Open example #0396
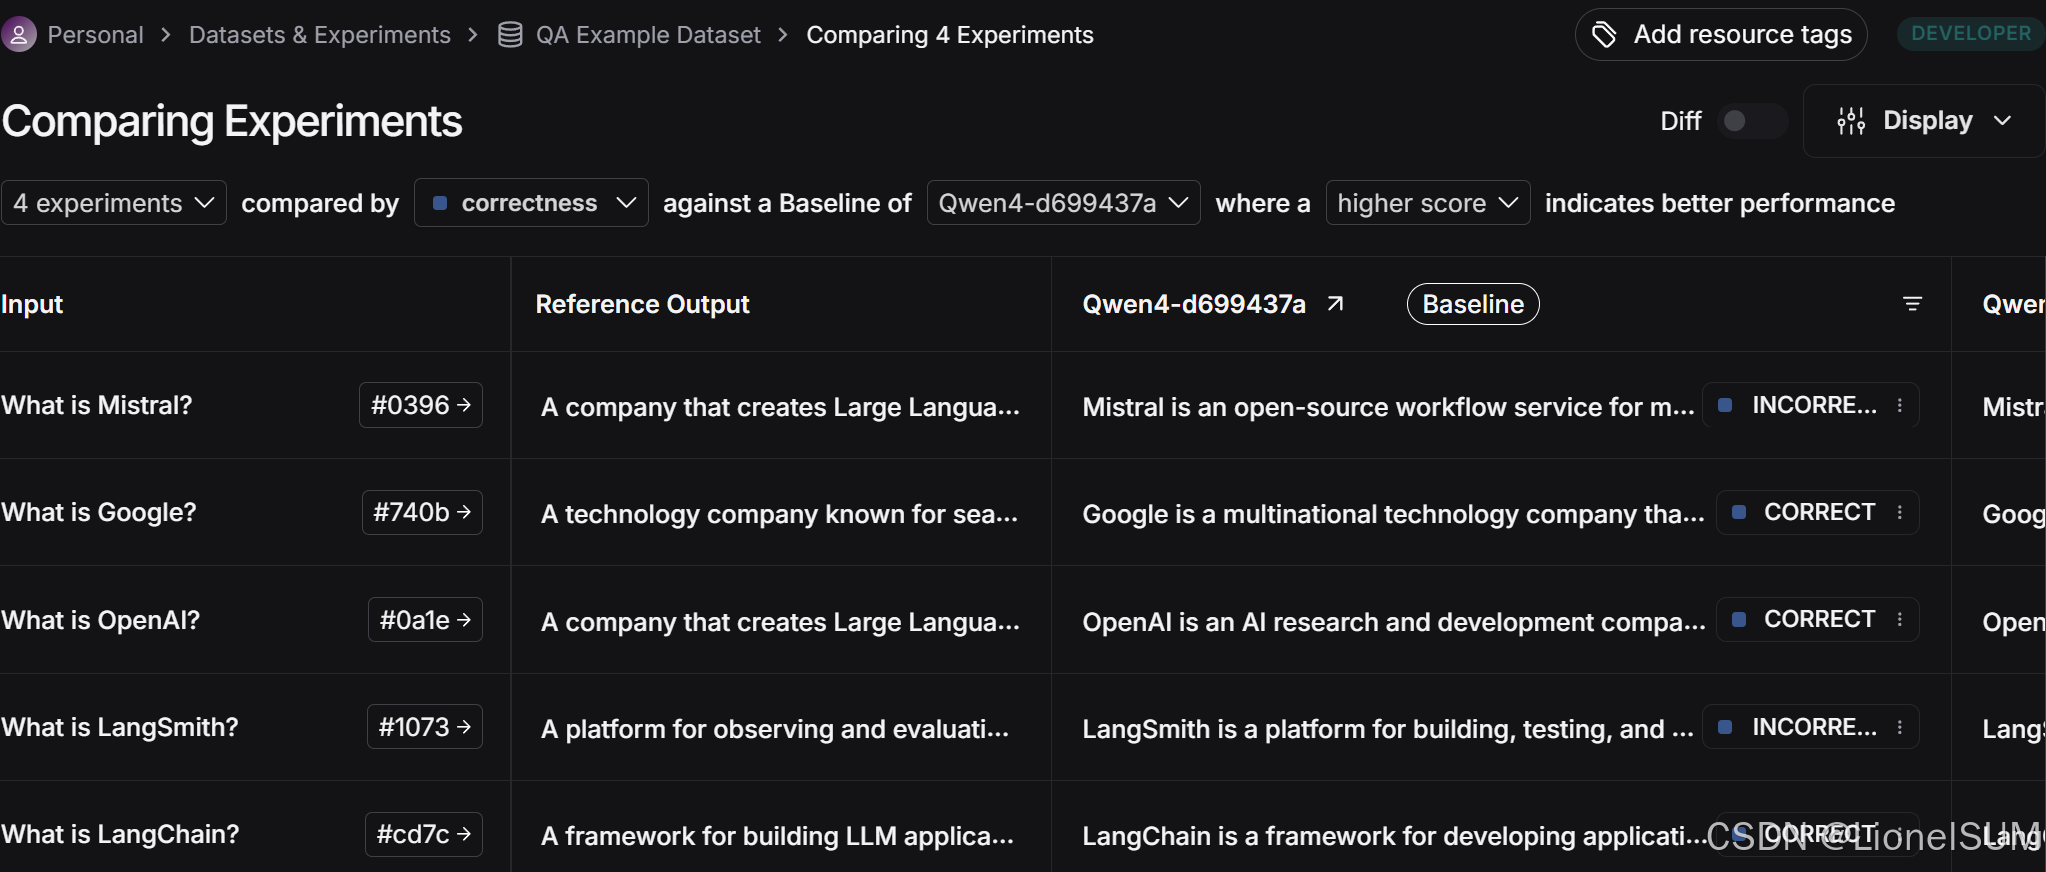Screen dimensions: 2046x872 [421, 405]
